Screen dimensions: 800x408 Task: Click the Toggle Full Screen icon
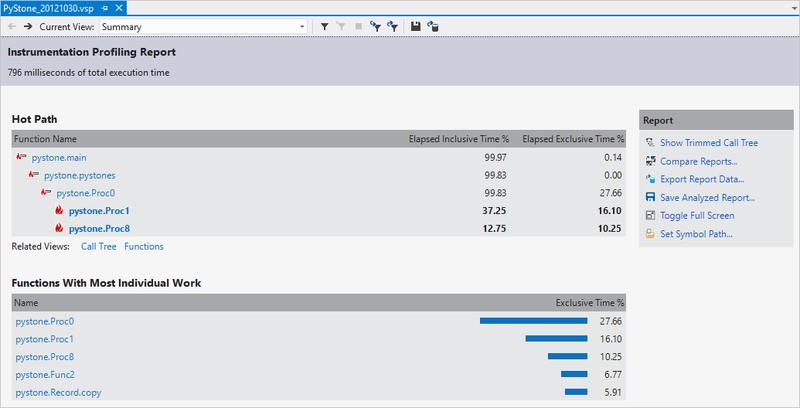pos(650,215)
